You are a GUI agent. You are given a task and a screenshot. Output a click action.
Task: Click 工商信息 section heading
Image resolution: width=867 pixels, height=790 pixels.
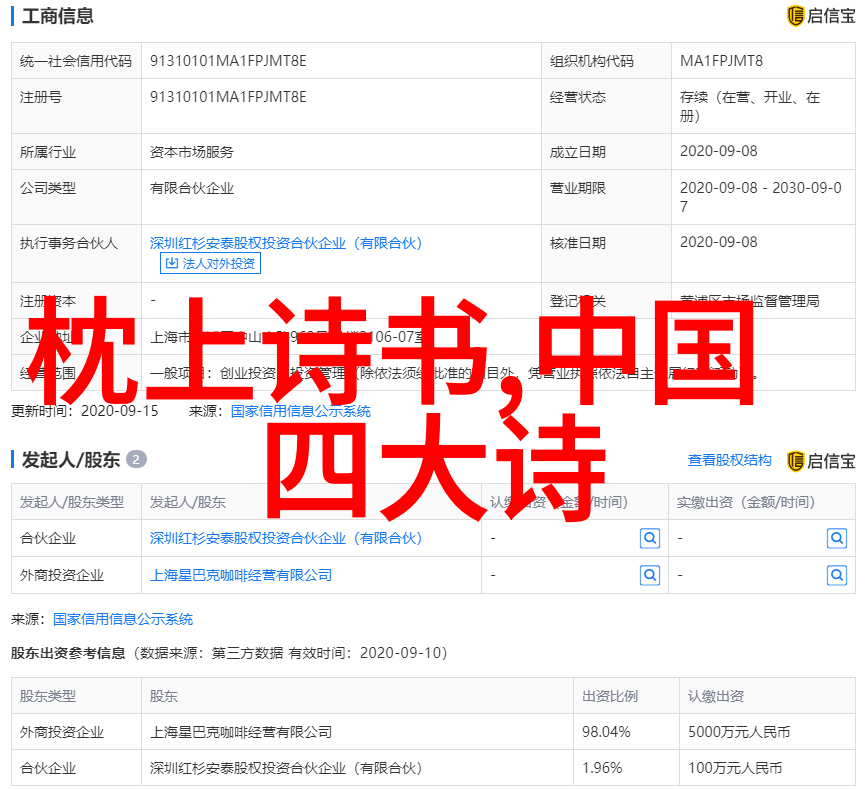[x=58, y=15]
